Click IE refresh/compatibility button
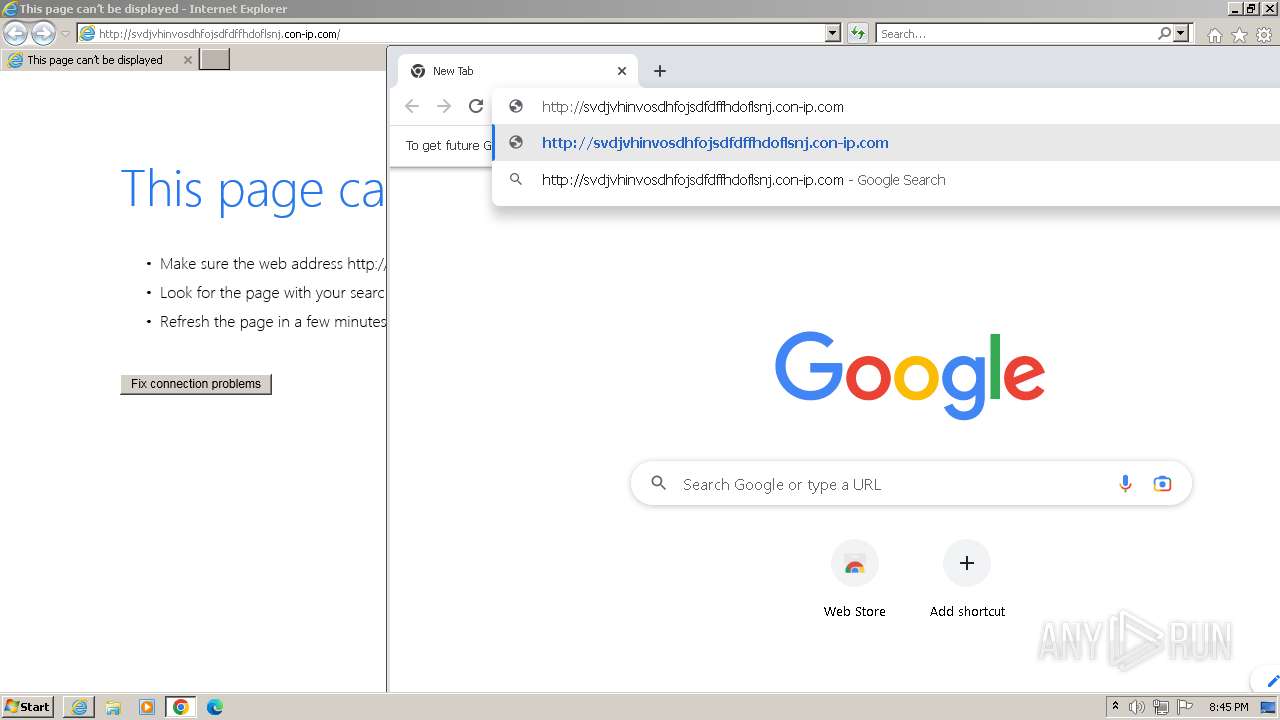Image resolution: width=1280 pixels, height=720 pixels. pos(857,34)
